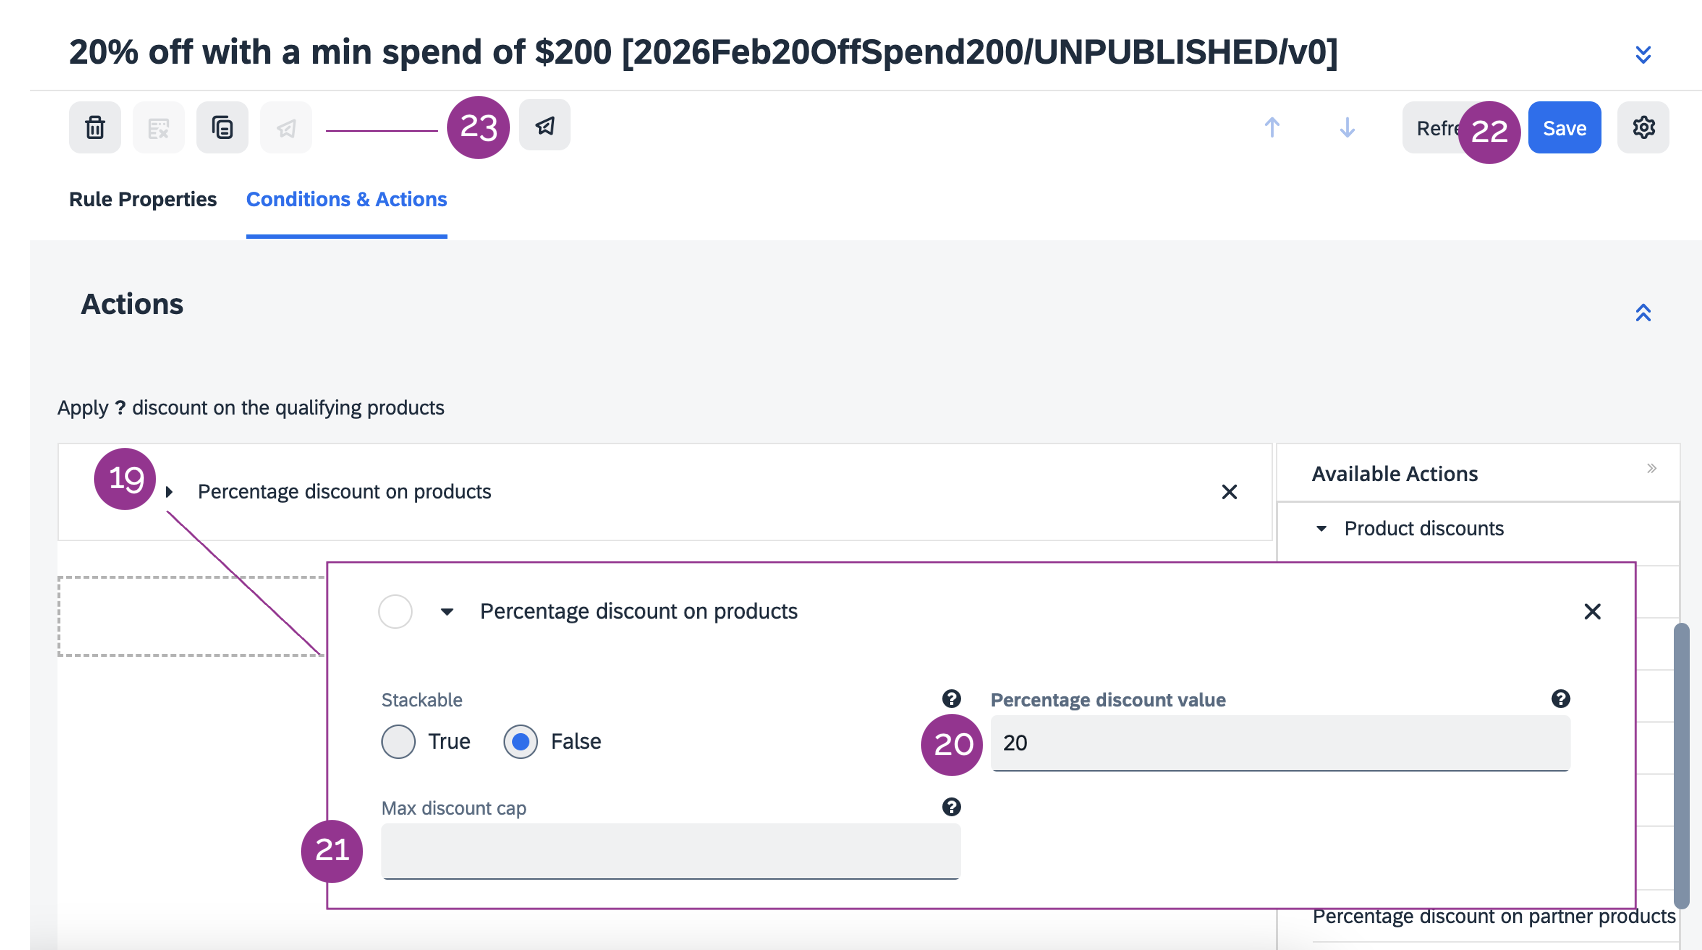The height and width of the screenshot is (950, 1702).
Task: Open help icon for Percentage discount value
Action: tap(1560, 699)
